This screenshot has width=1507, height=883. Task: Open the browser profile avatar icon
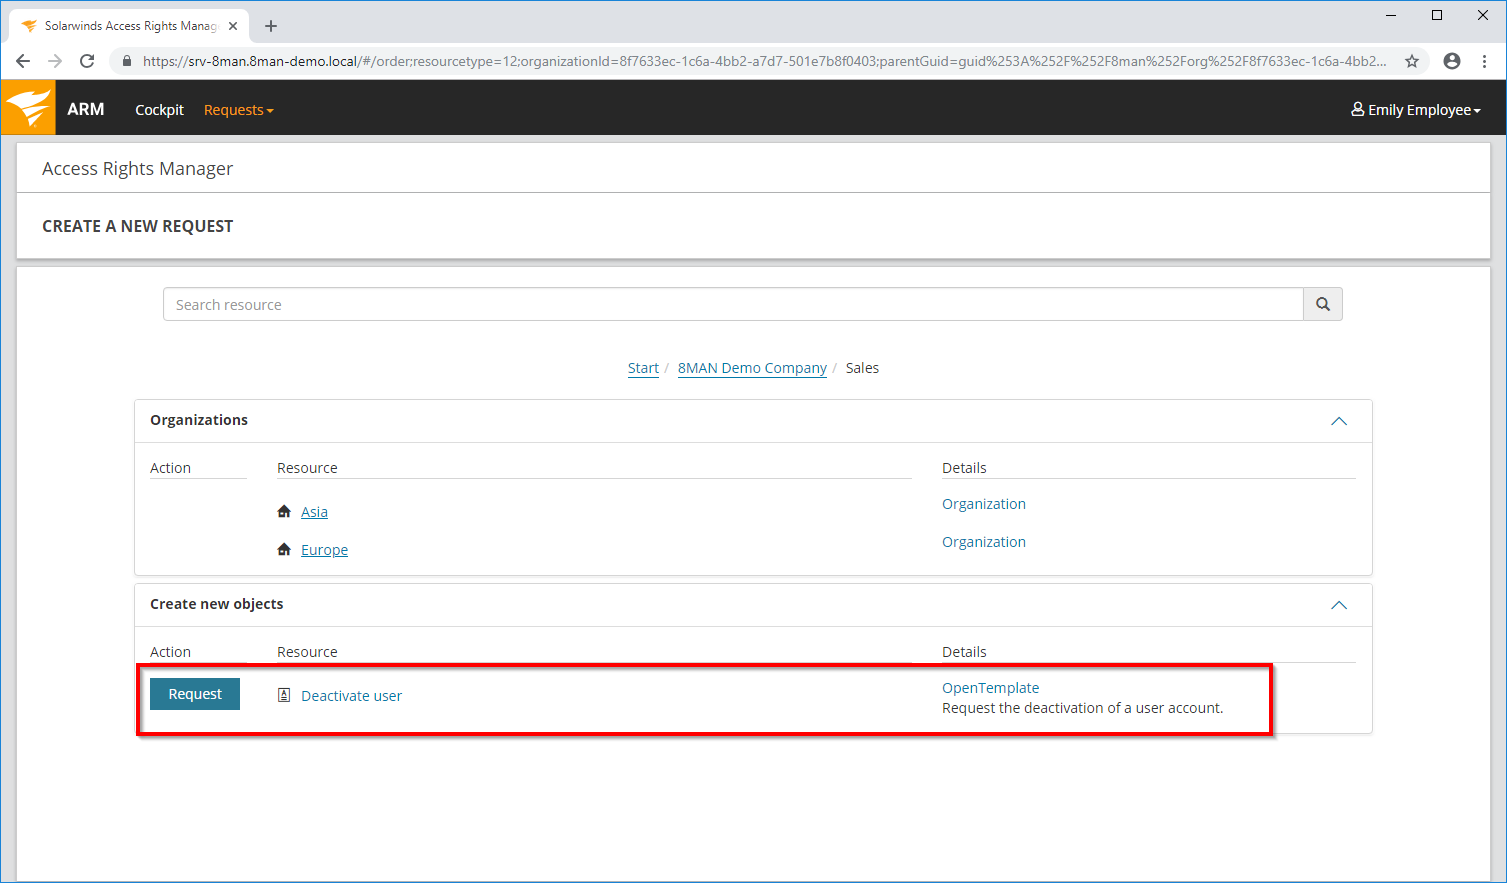coord(1452,61)
